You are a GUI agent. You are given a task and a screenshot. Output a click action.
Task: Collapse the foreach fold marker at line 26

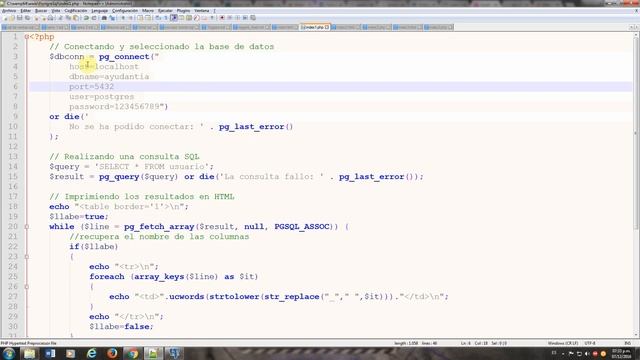click(27, 287)
